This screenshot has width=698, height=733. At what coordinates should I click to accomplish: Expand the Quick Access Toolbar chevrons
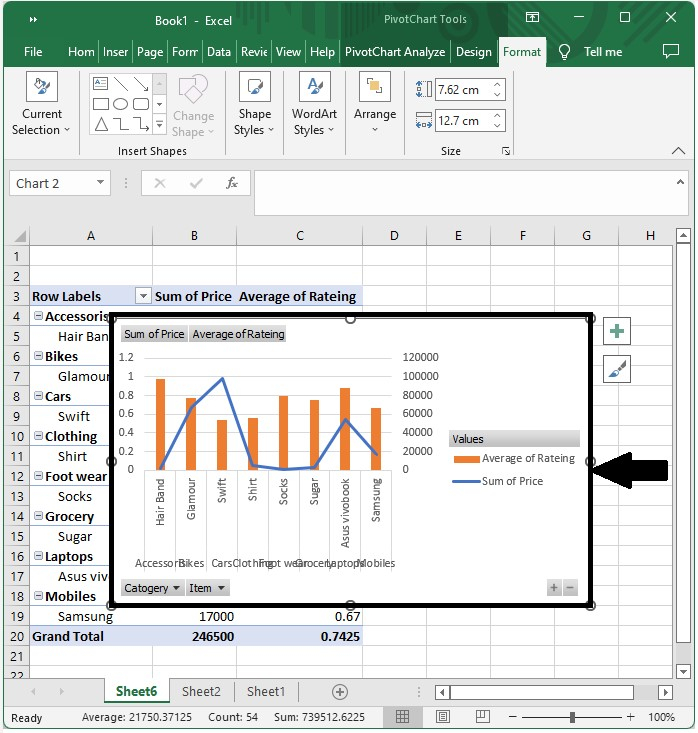pyautogui.click(x=33, y=20)
